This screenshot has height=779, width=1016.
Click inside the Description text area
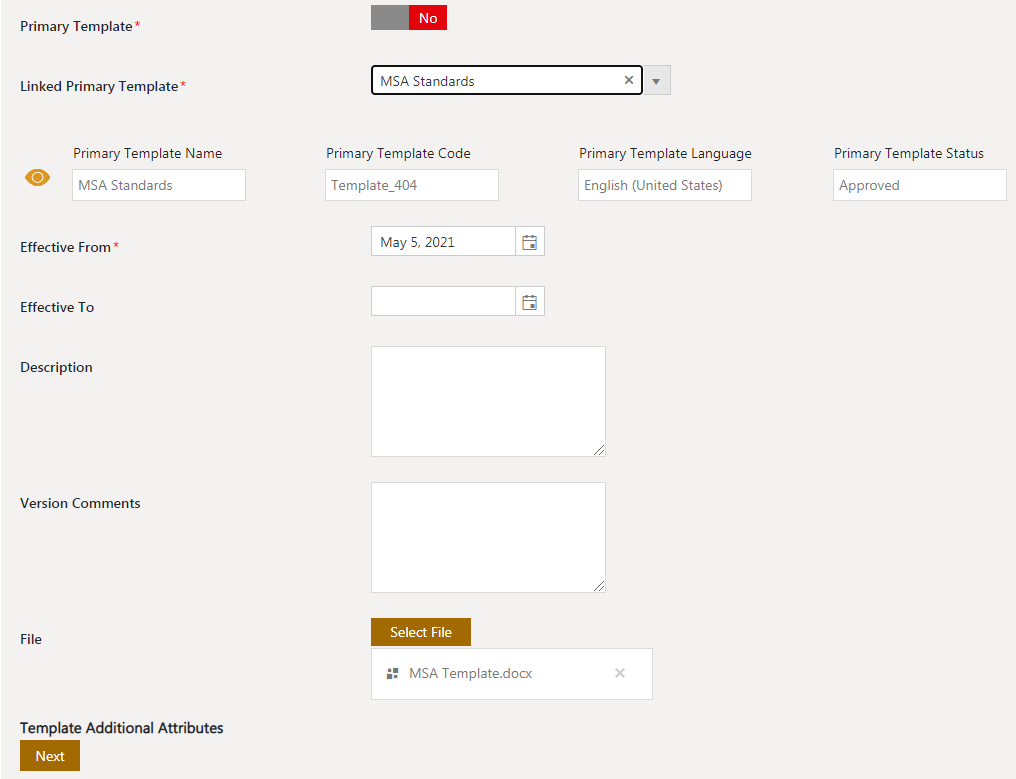(x=488, y=401)
